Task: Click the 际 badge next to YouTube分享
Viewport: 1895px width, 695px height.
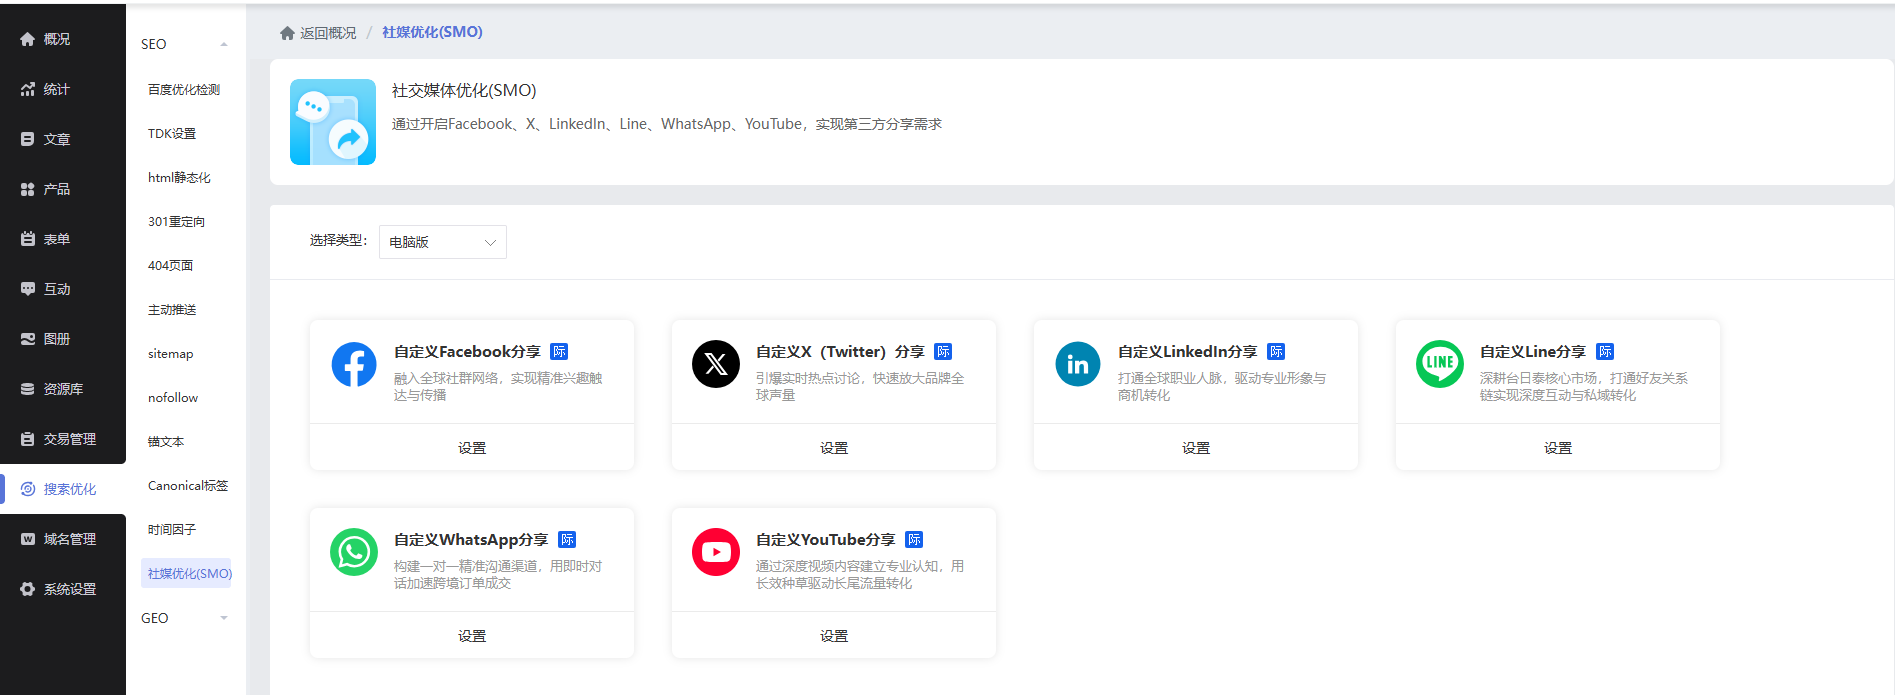Action: pyautogui.click(x=914, y=540)
